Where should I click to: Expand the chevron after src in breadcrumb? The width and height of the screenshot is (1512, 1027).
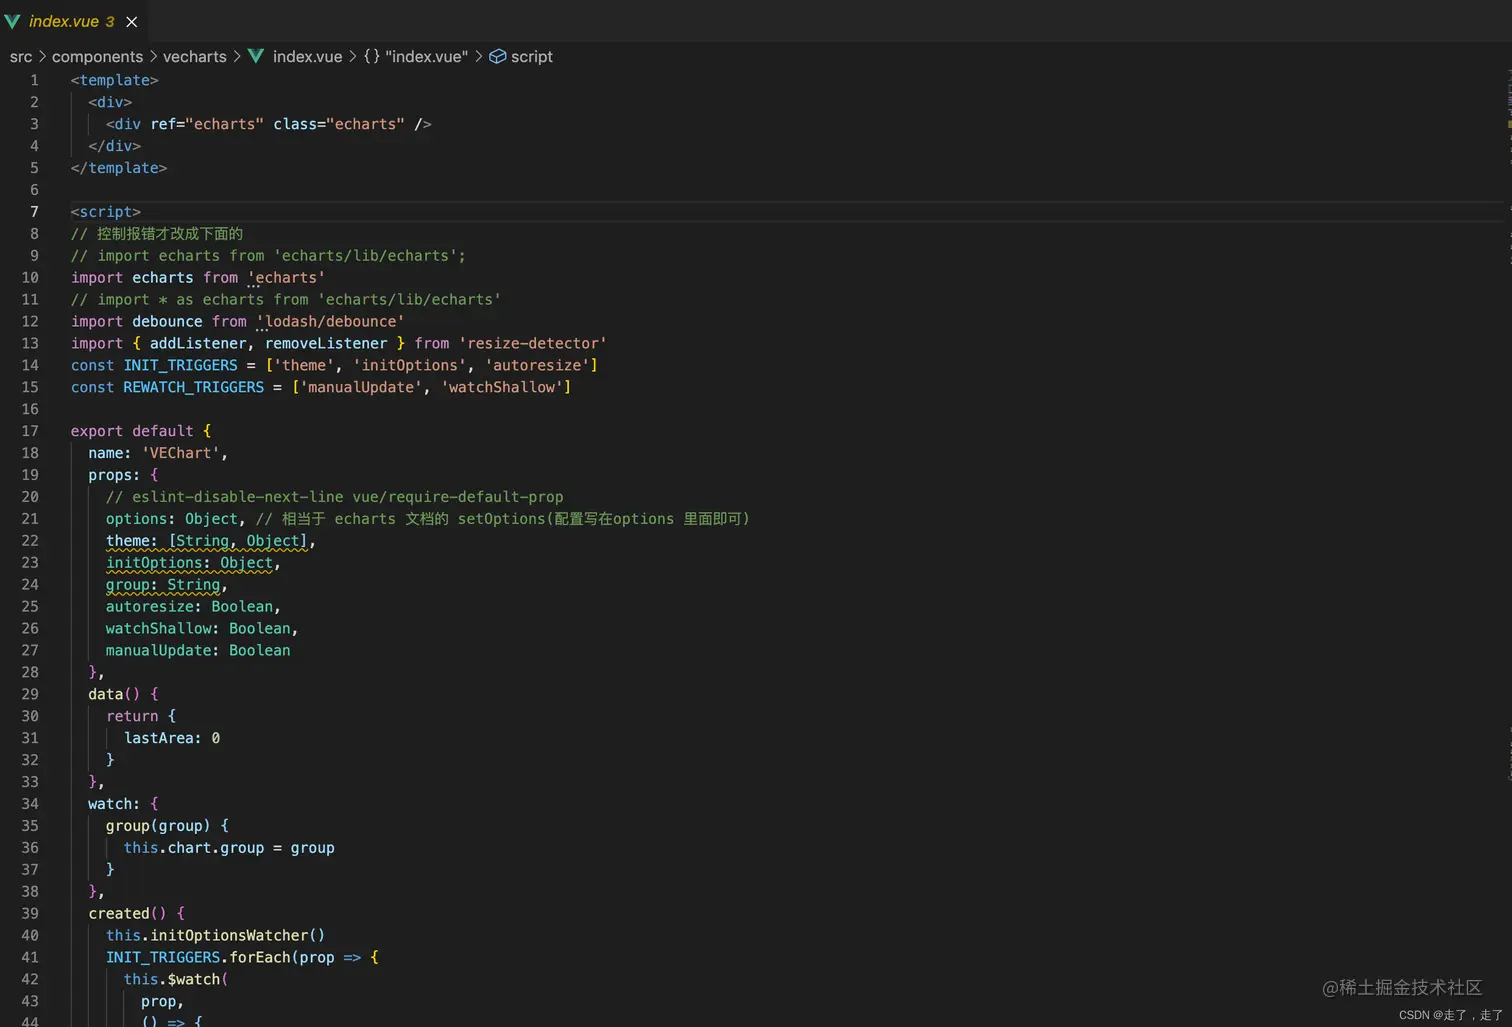42,57
